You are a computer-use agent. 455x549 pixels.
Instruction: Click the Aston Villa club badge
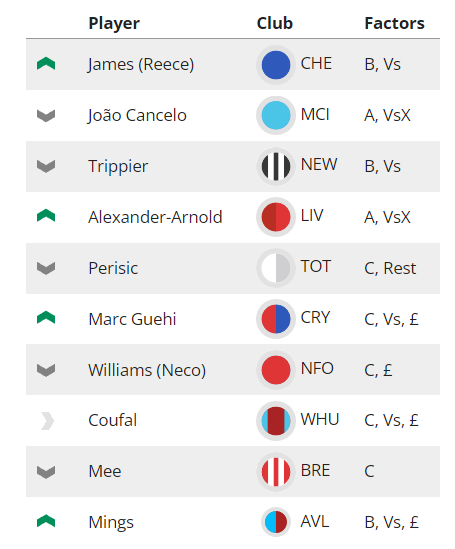276,522
